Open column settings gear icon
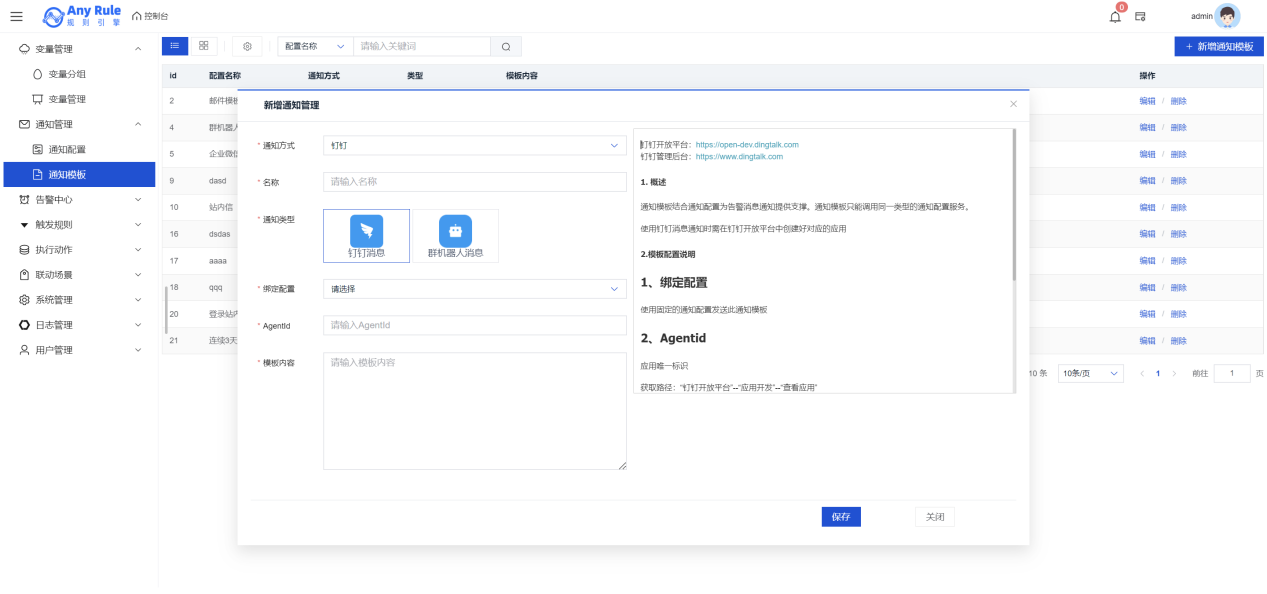 (247, 46)
